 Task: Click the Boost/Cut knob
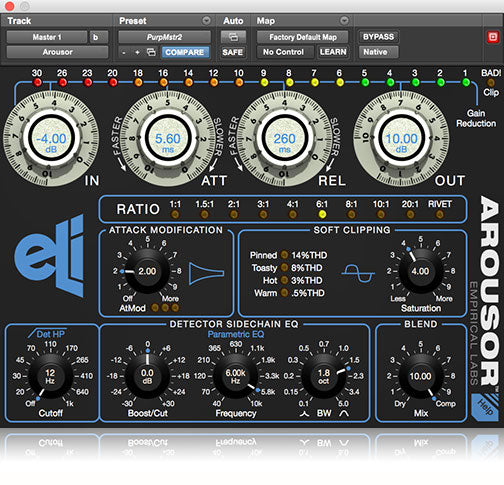tap(147, 376)
